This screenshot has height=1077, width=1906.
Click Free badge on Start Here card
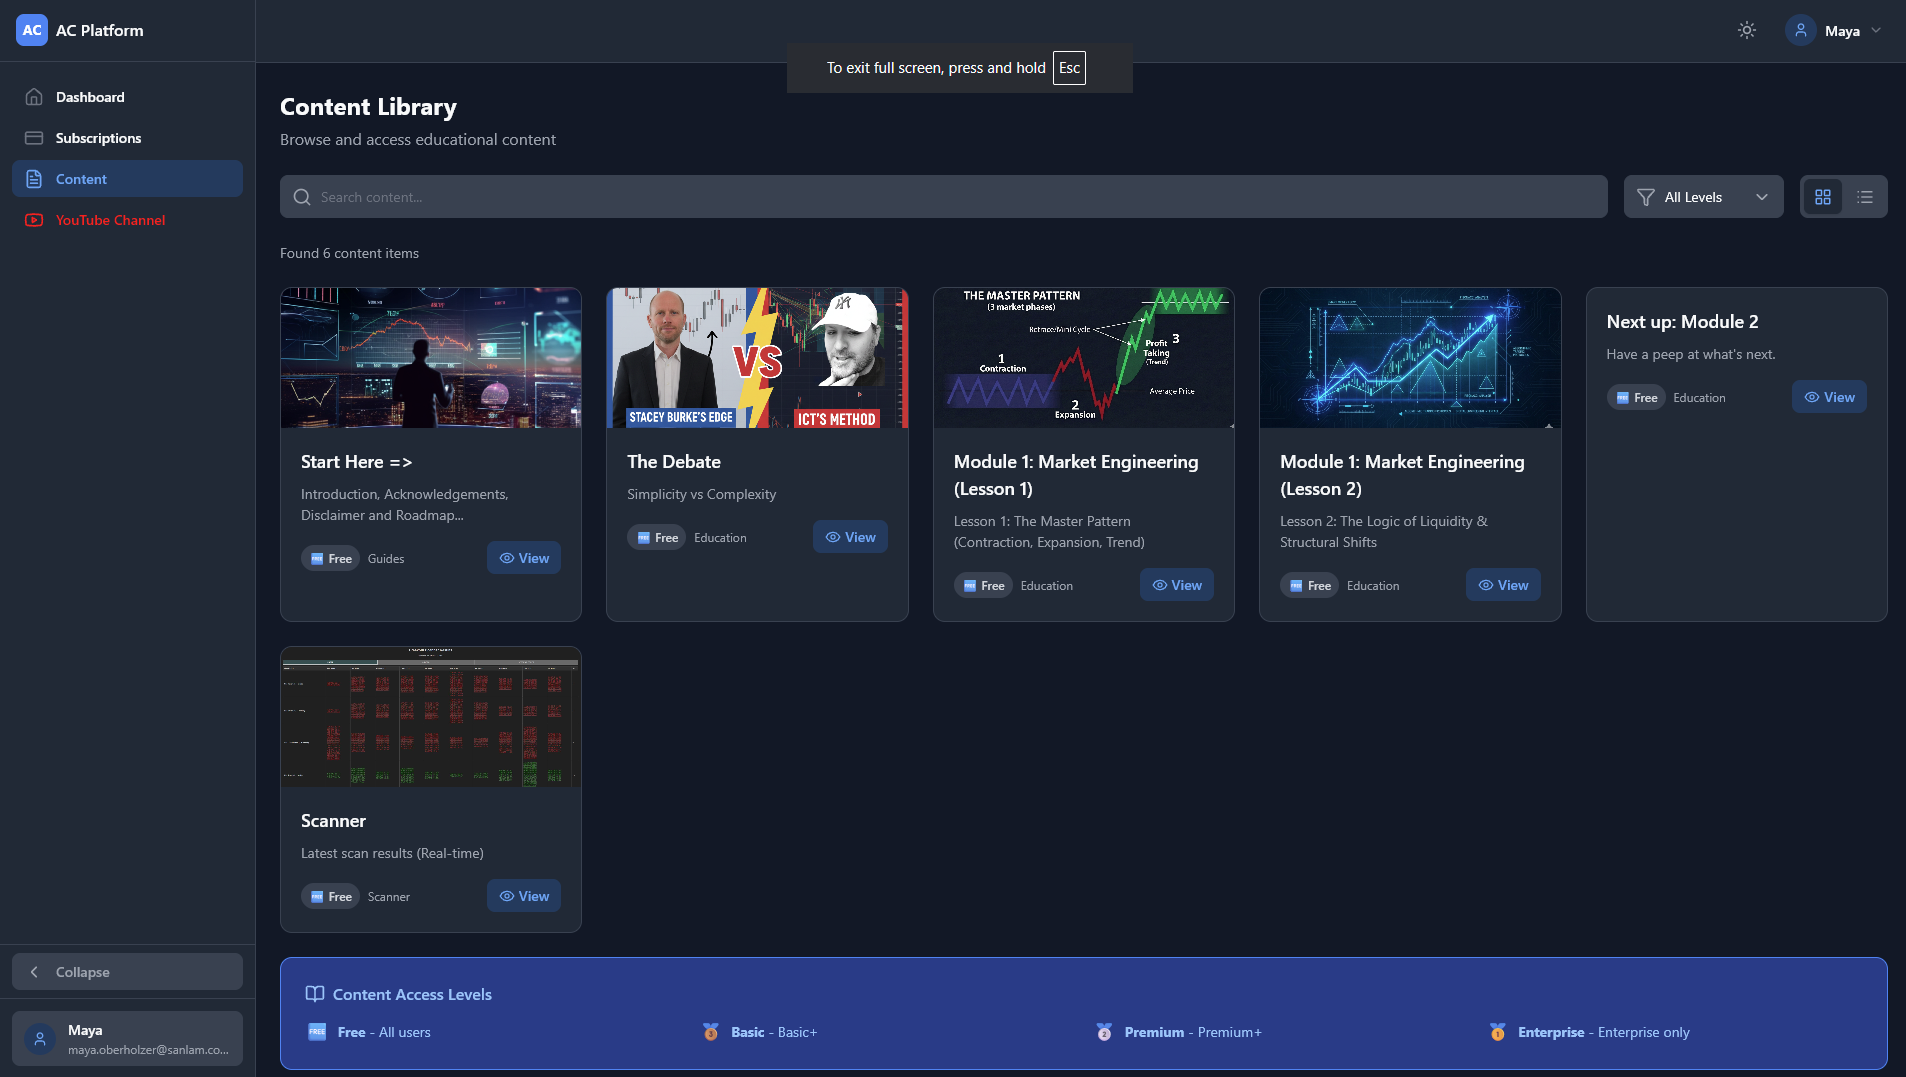point(330,558)
